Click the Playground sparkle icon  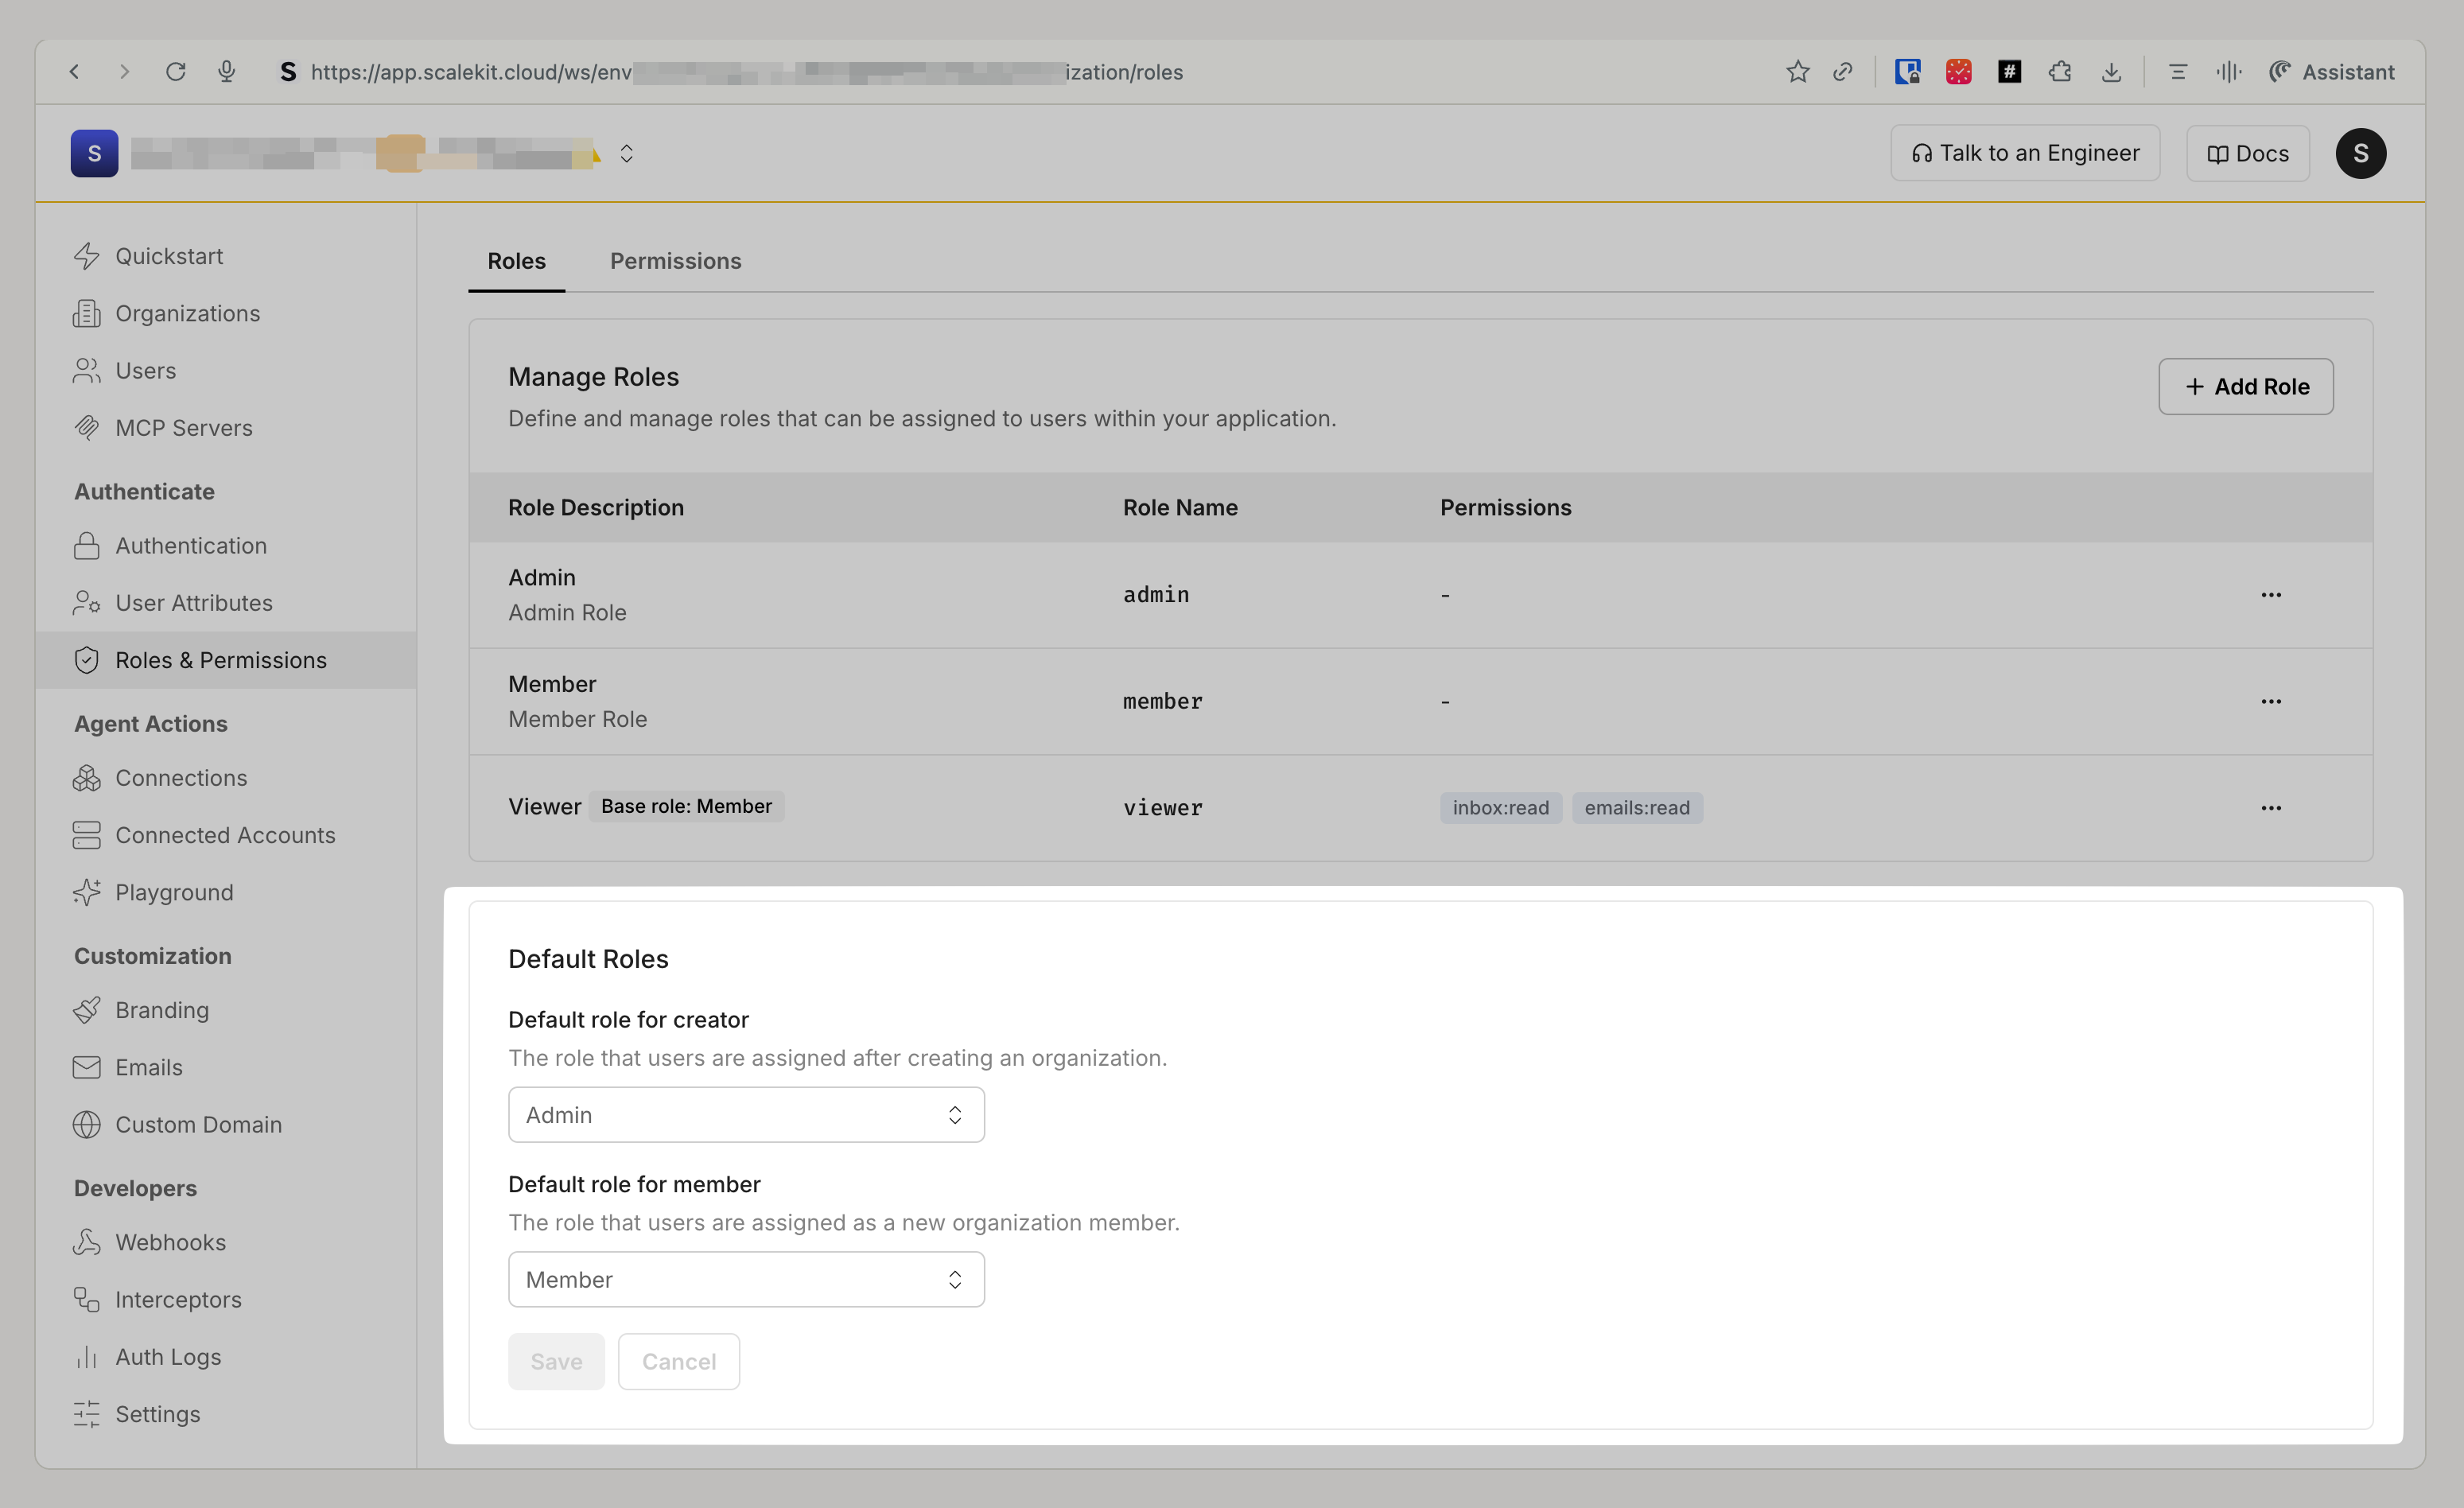(x=87, y=892)
